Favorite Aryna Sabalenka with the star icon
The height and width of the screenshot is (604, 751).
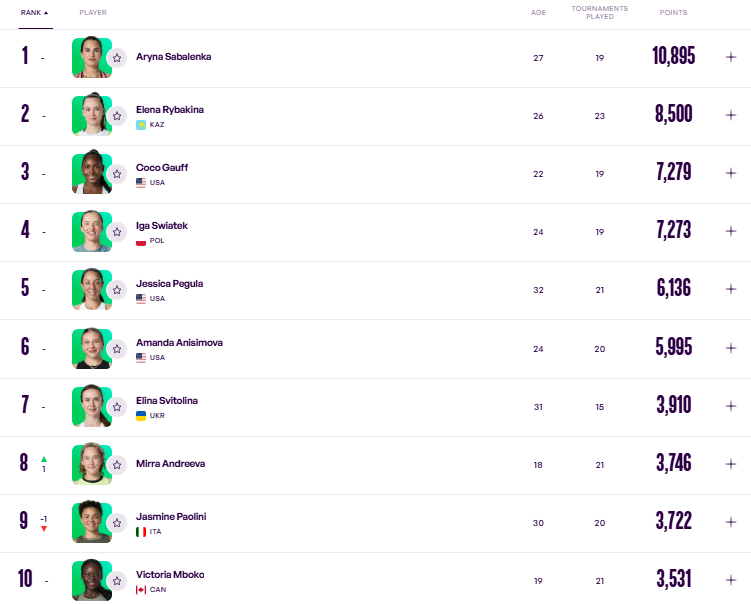pyautogui.click(x=117, y=58)
